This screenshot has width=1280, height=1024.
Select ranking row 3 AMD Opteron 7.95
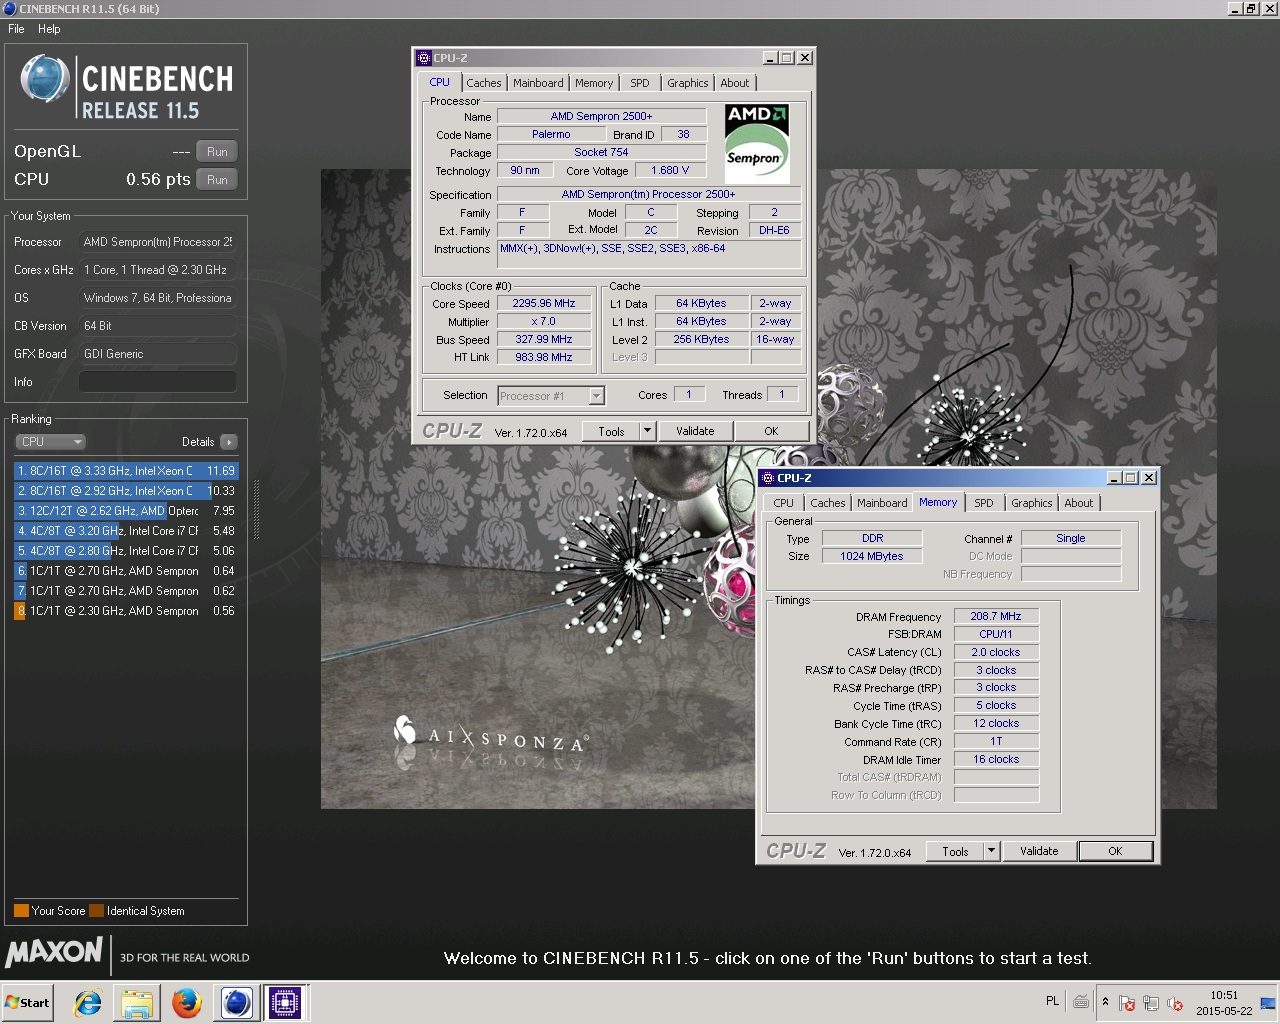(x=126, y=511)
